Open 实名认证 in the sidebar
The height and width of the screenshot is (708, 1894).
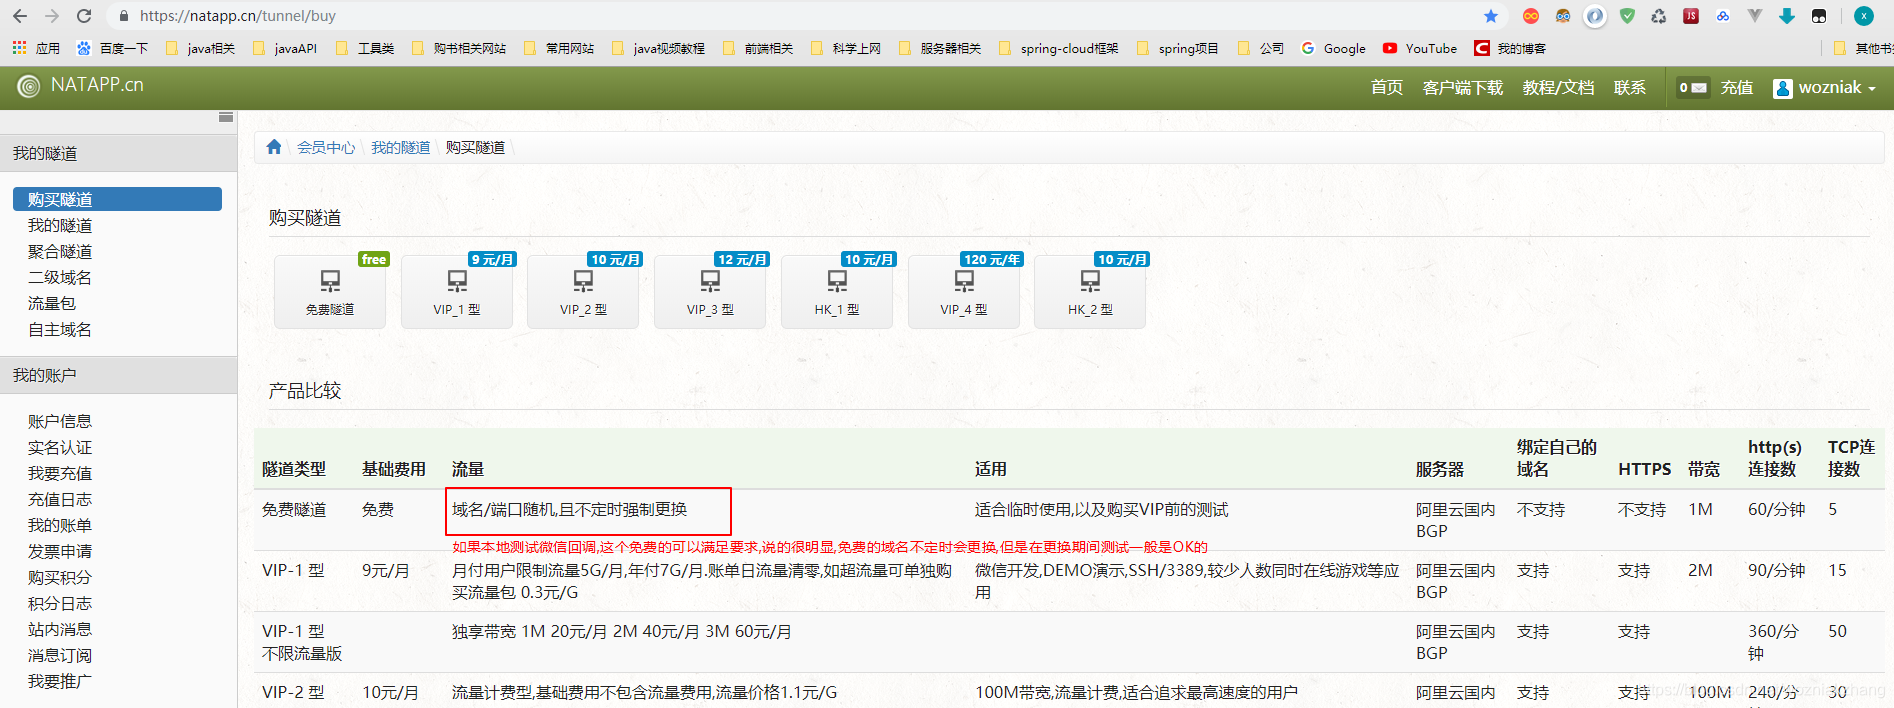[60, 448]
